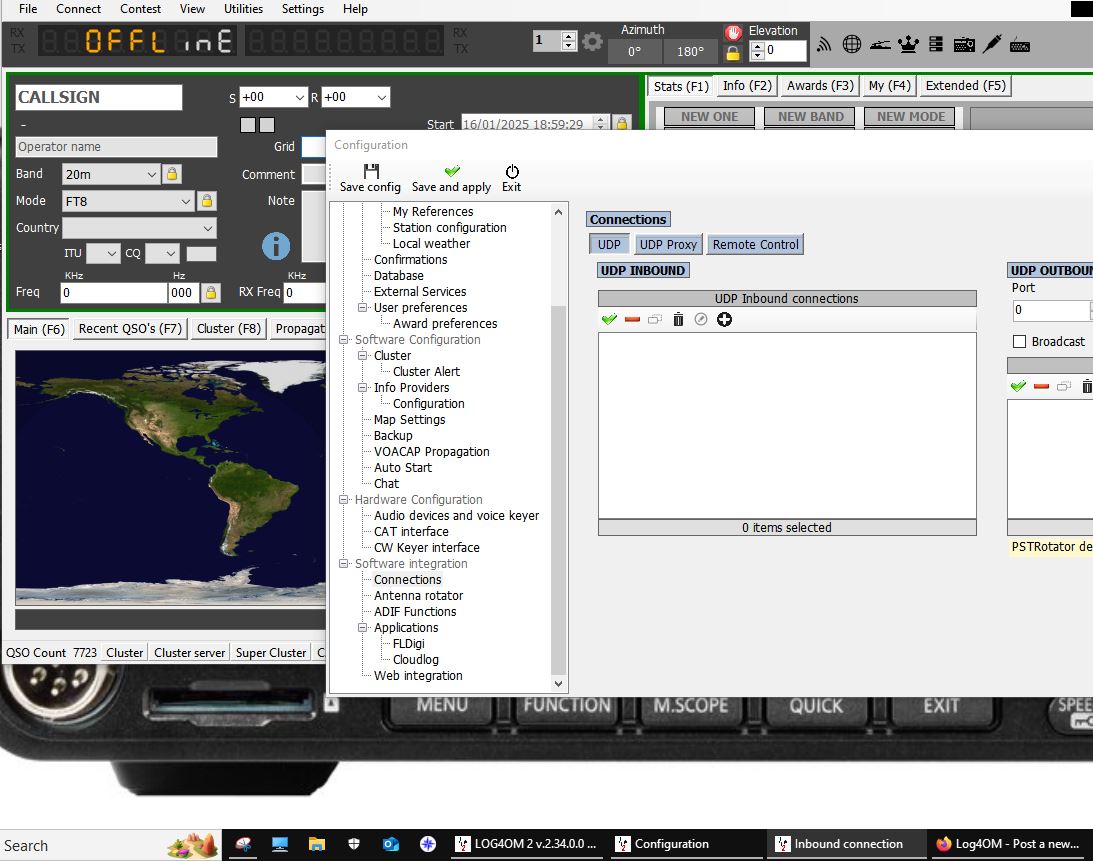This screenshot has height=861, width=1093.
Task: Click the Band lock icon
Action: tap(171, 174)
